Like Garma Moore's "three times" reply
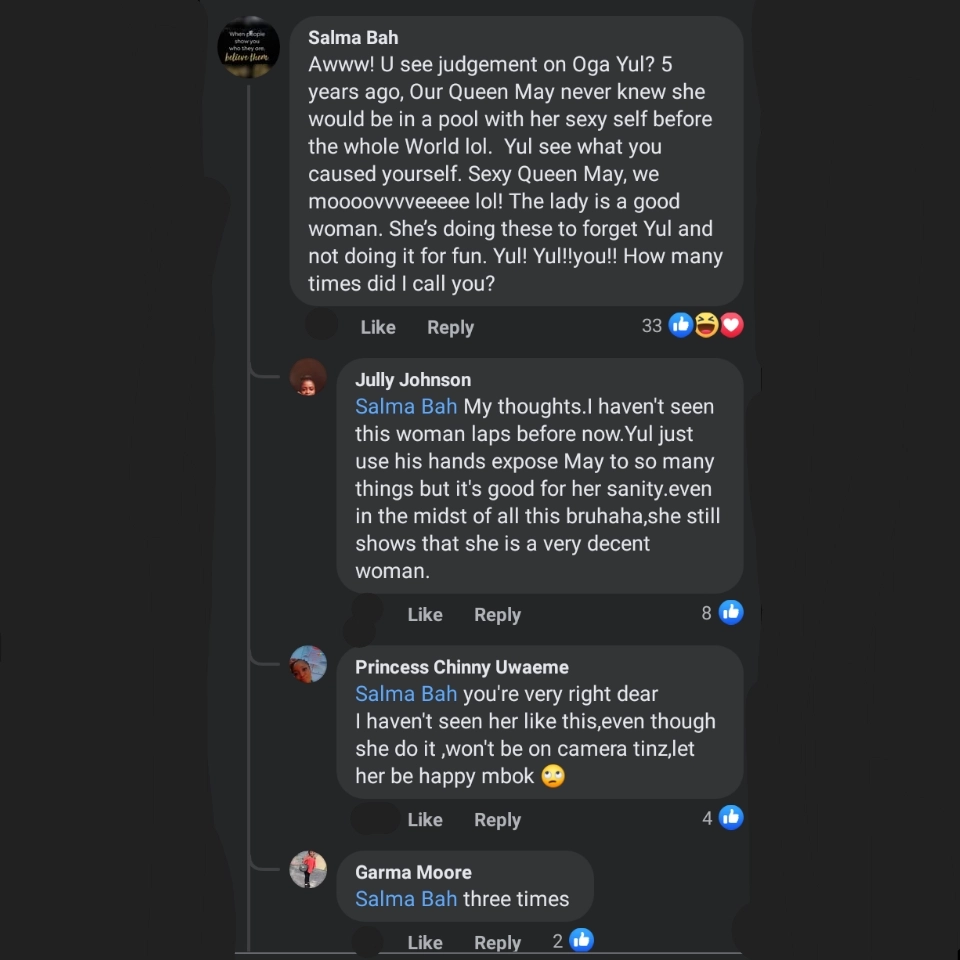Viewport: 960px width, 960px height. click(425, 942)
